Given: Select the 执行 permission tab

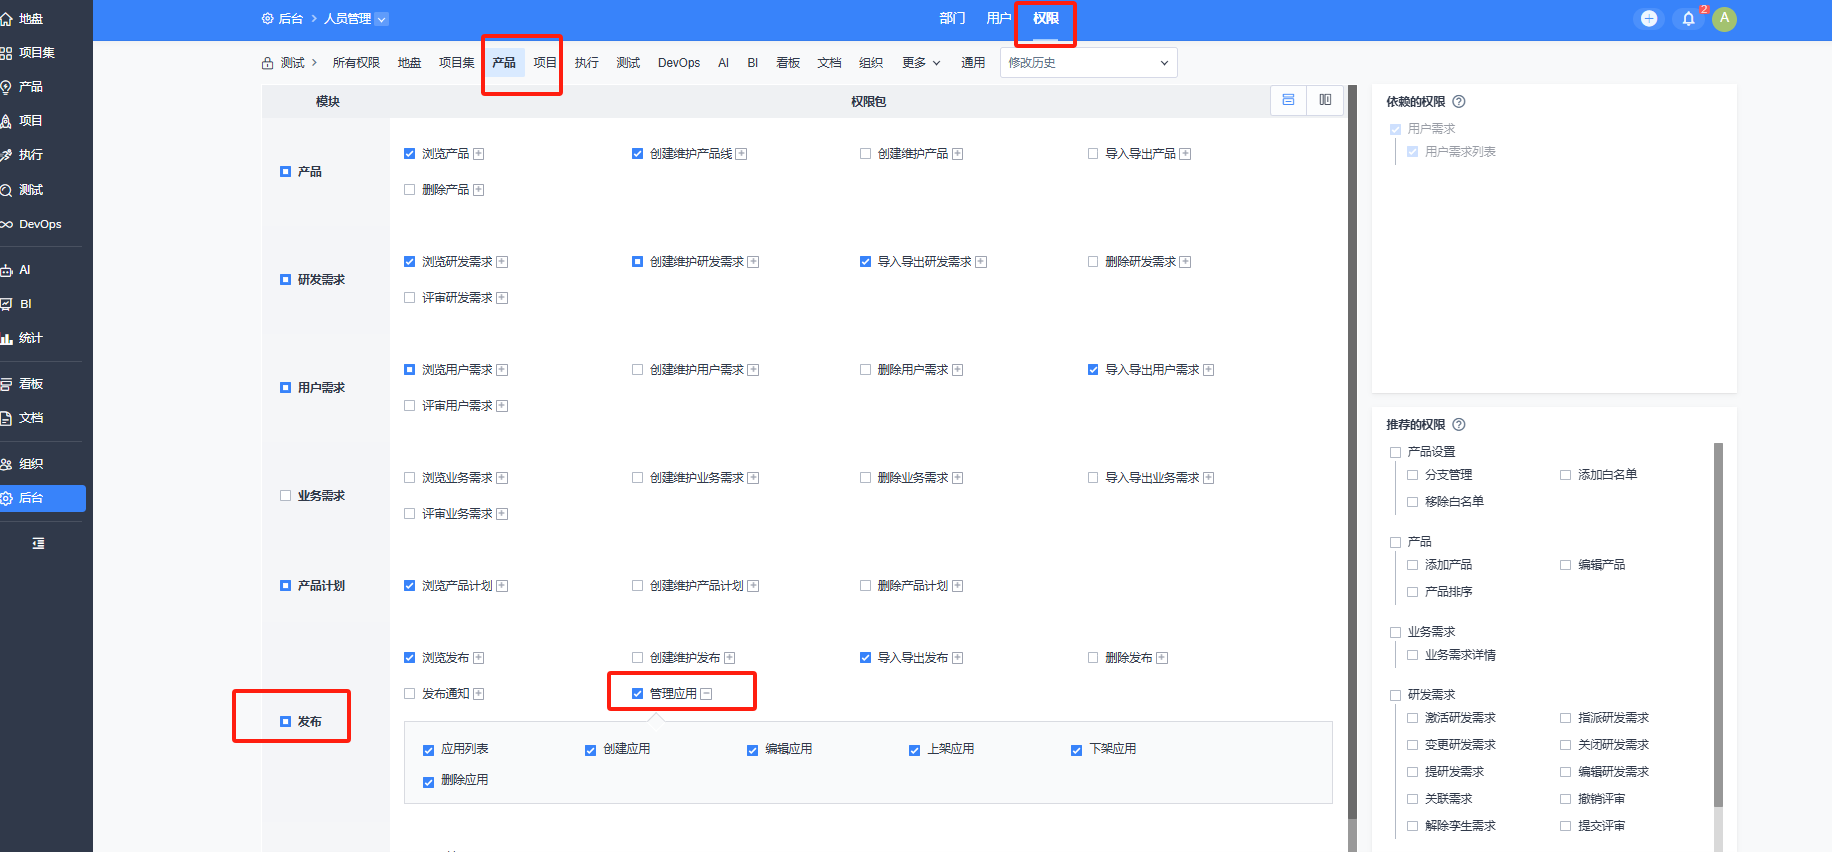Looking at the screenshot, I should coord(586,62).
